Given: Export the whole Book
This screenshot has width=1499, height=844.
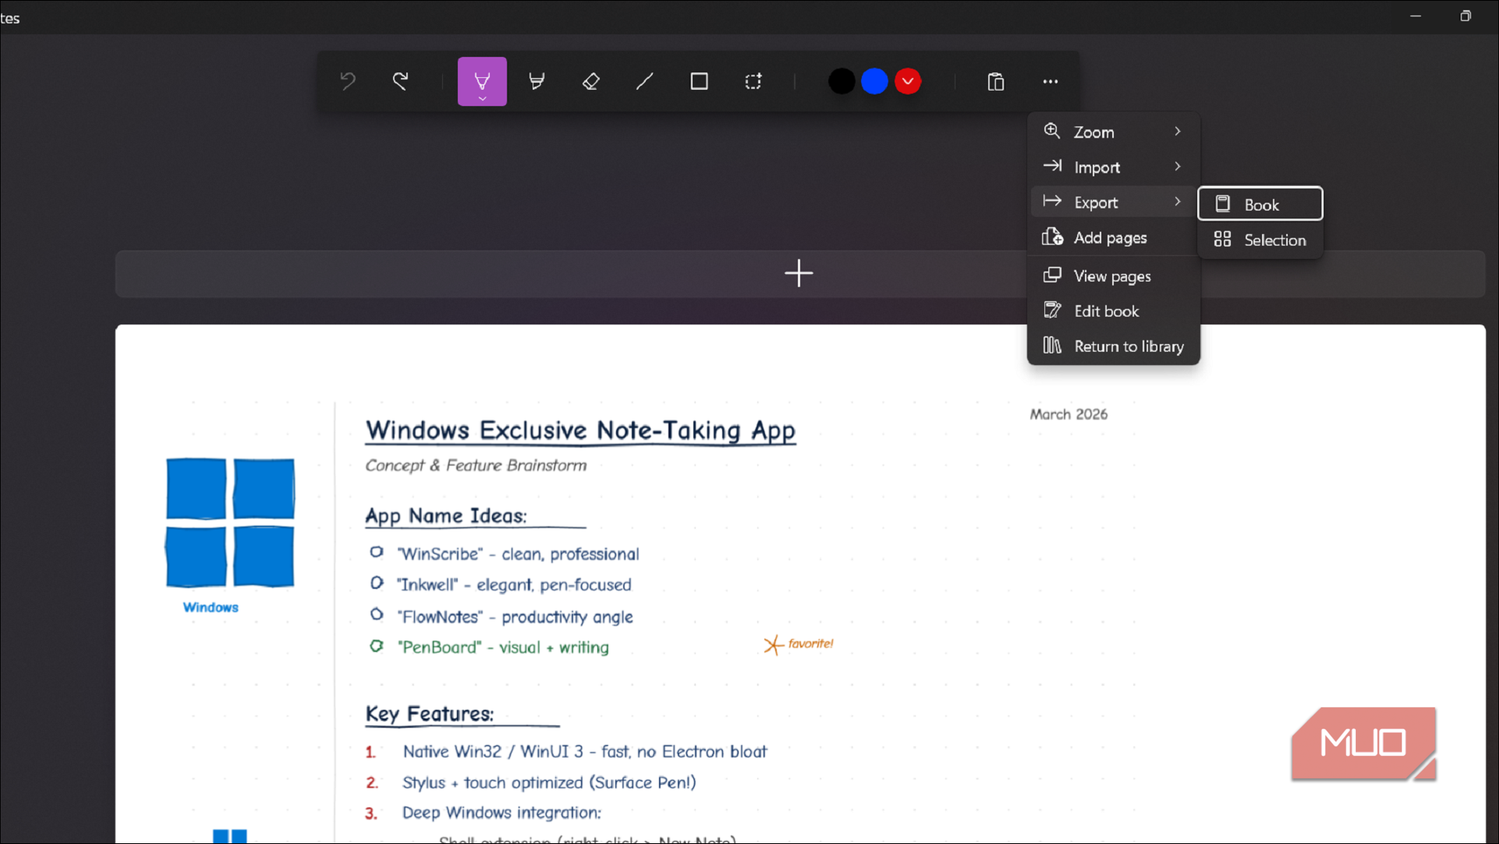Looking at the screenshot, I should tap(1260, 204).
